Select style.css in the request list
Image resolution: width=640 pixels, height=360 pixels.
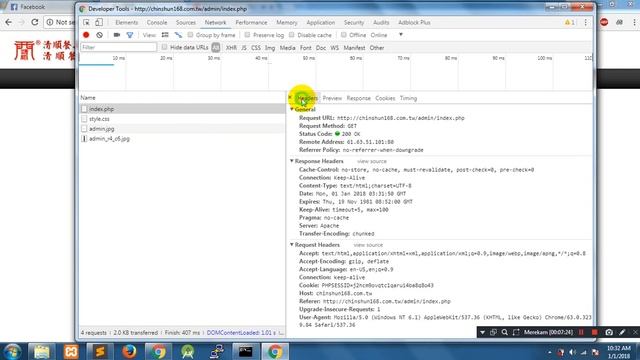coord(182,119)
